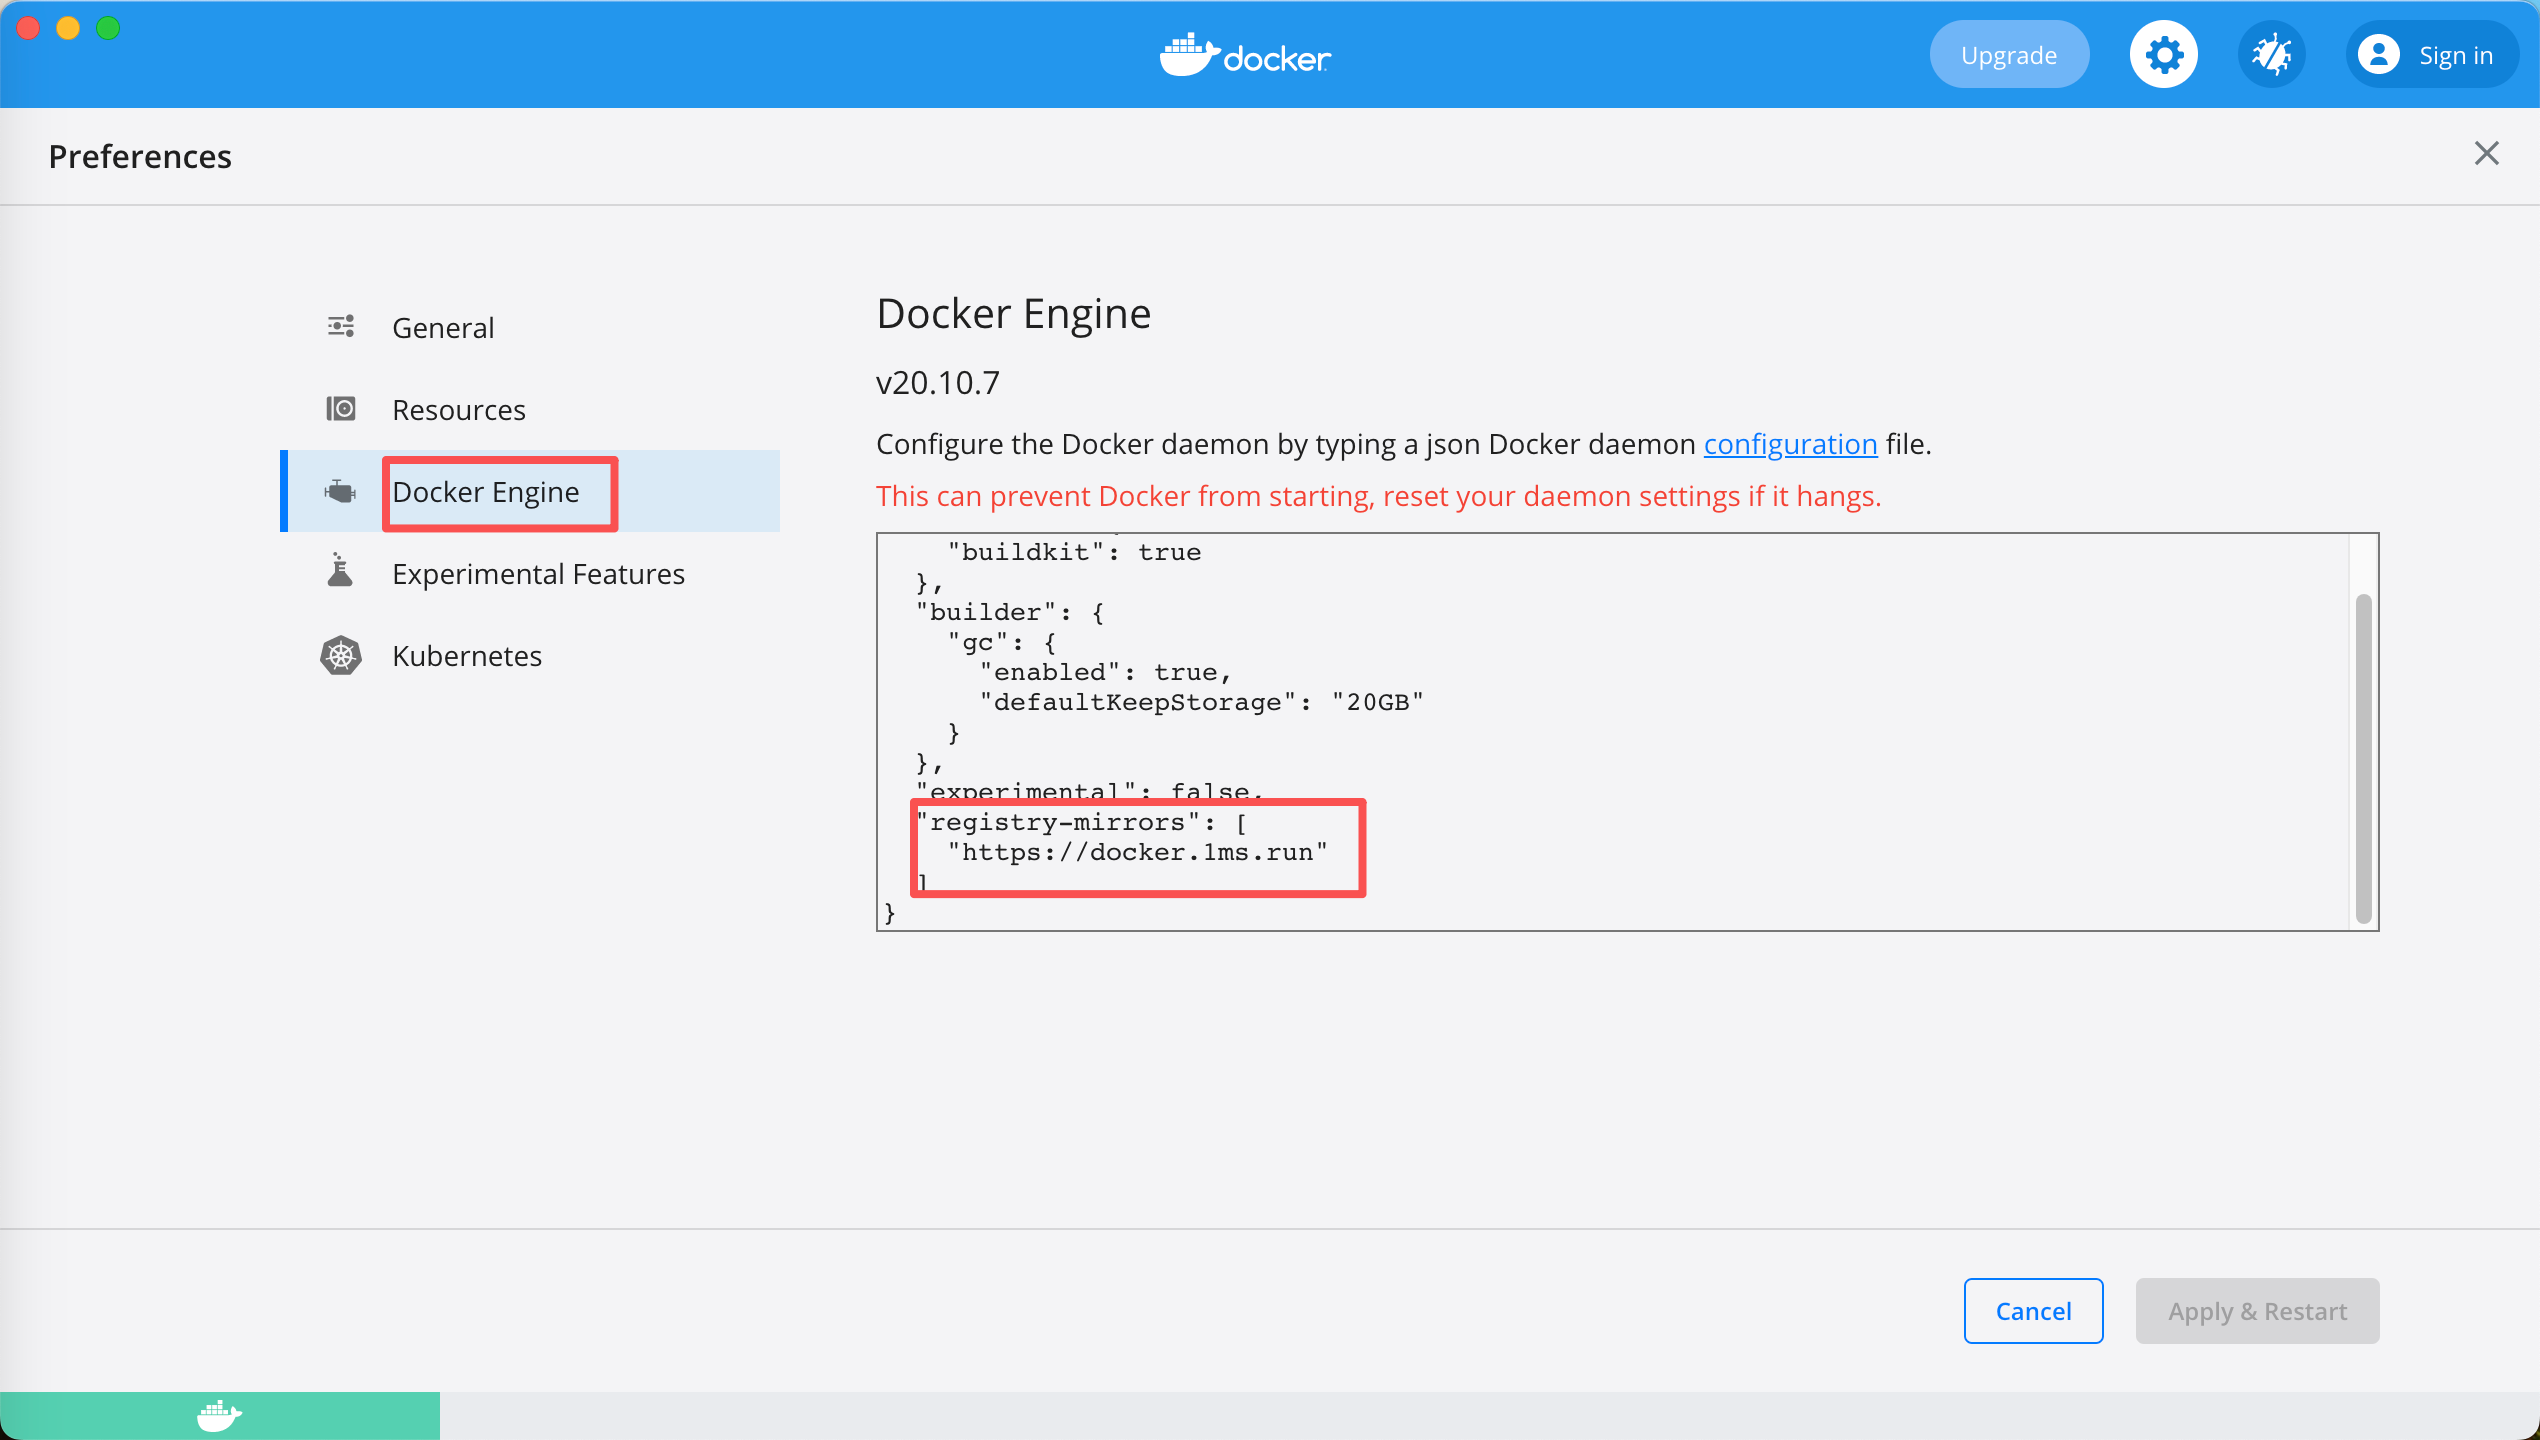Click the Docker logo in header
This screenshot has width=2540, height=1440.
point(1245,56)
